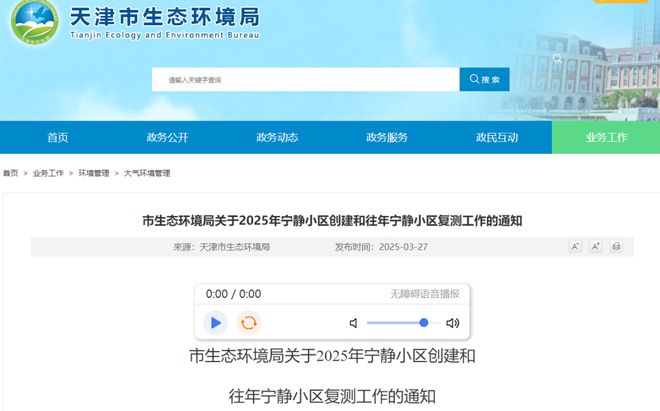Click the source text 来源：天津市生态环境局
The height and width of the screenshot is (411, 660).
(x=221, y=247)
